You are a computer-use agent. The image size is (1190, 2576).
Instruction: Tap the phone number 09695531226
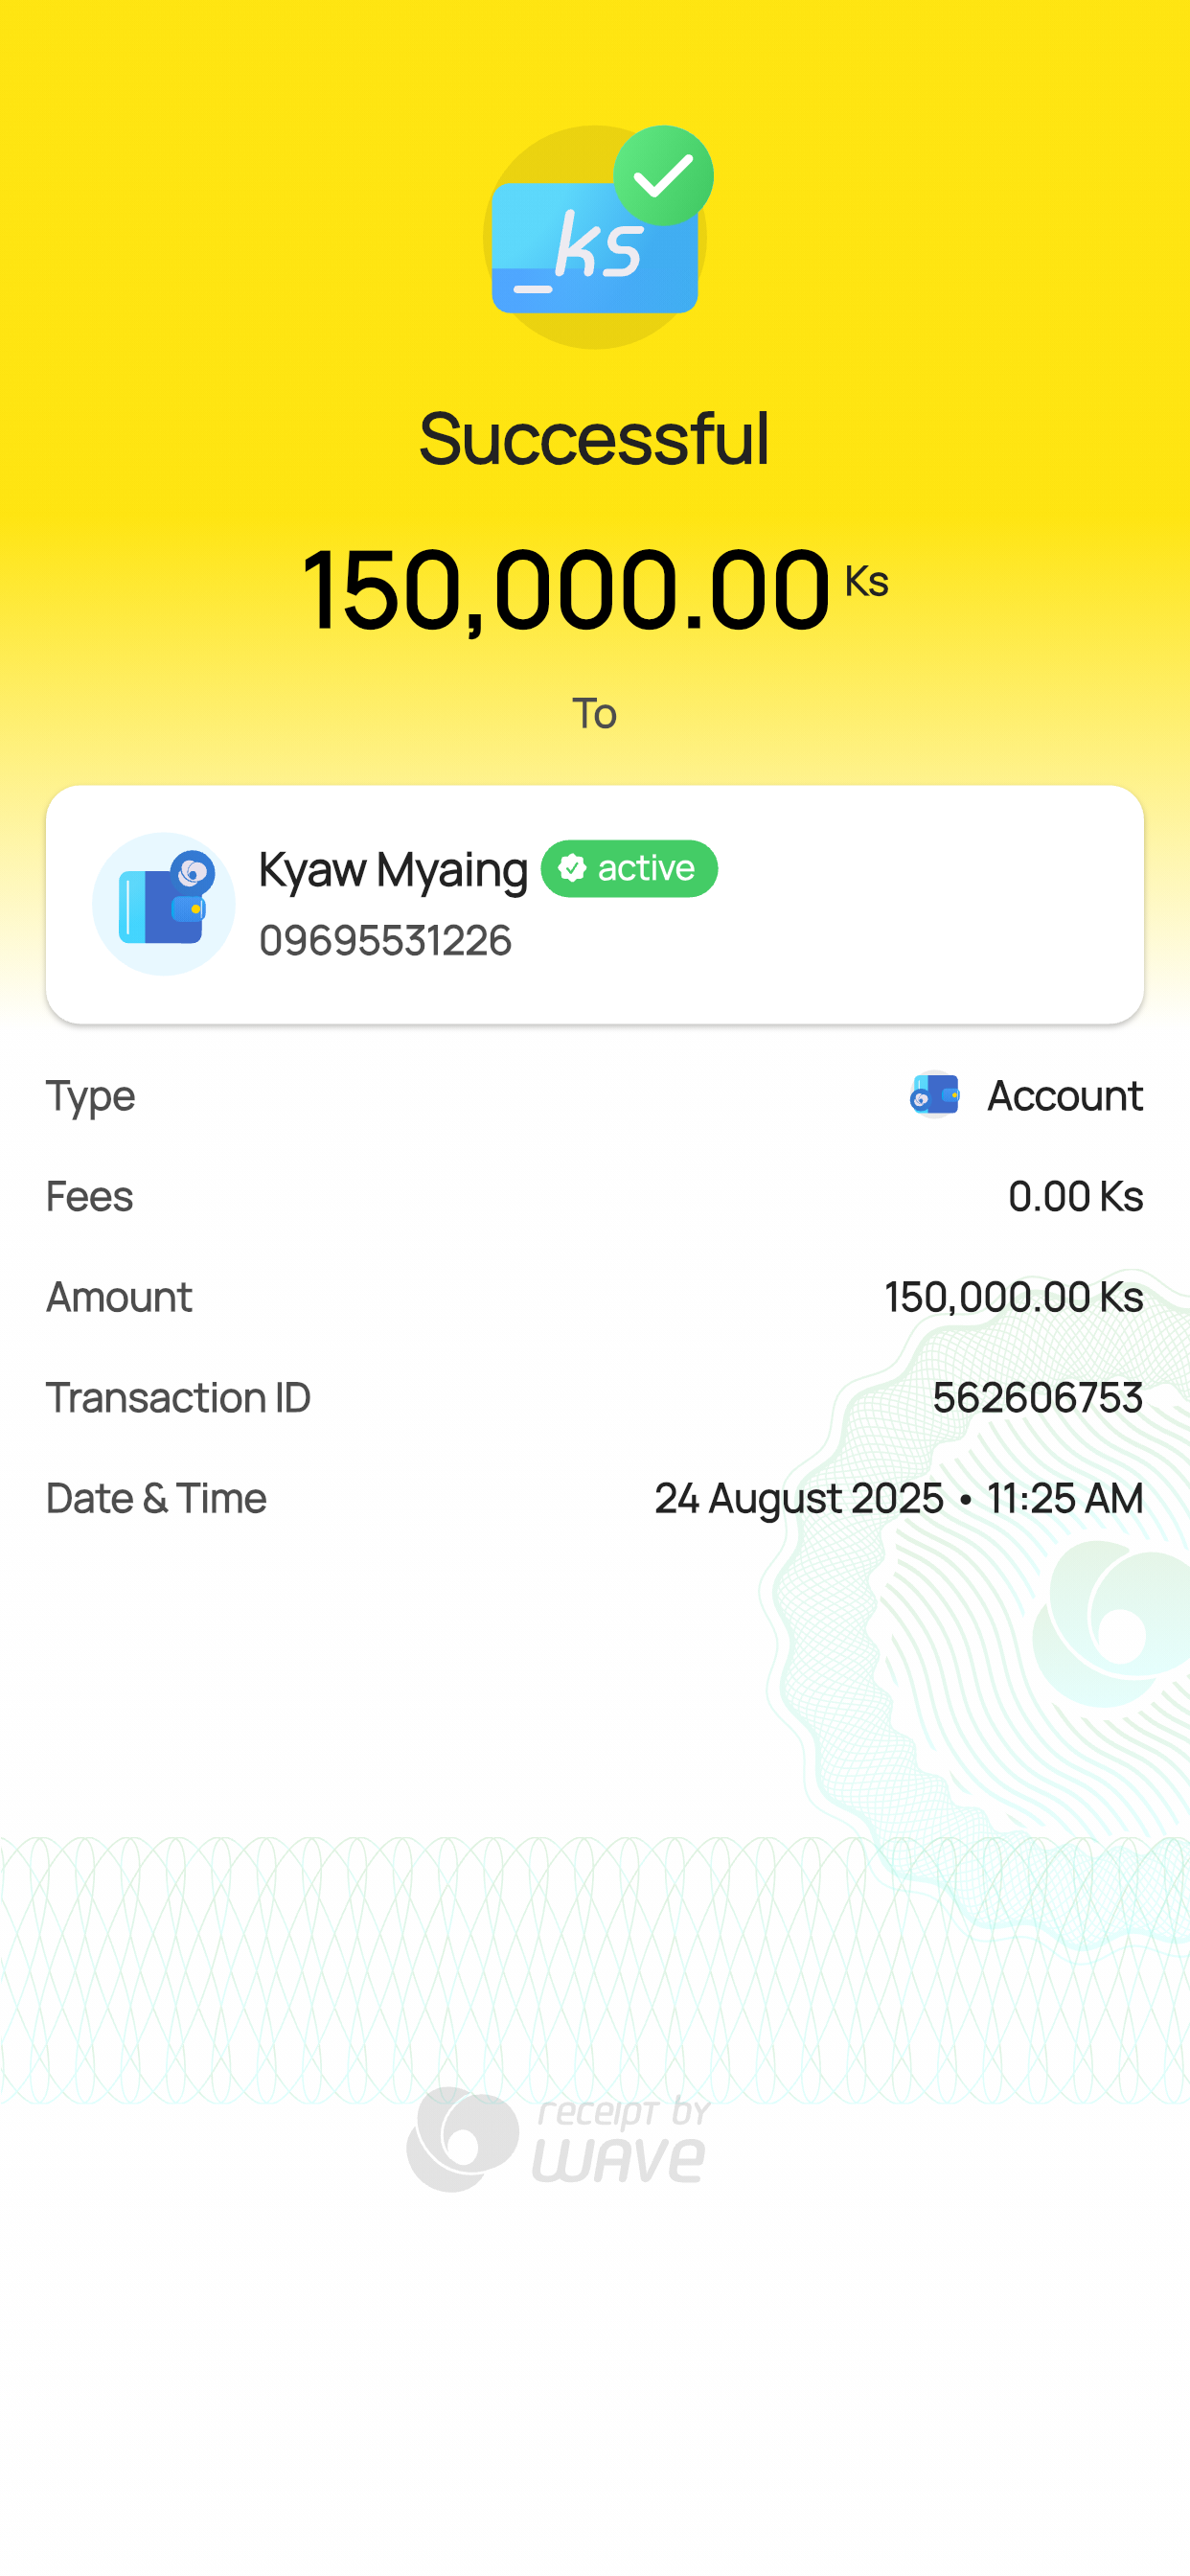[x=385, y=940]
